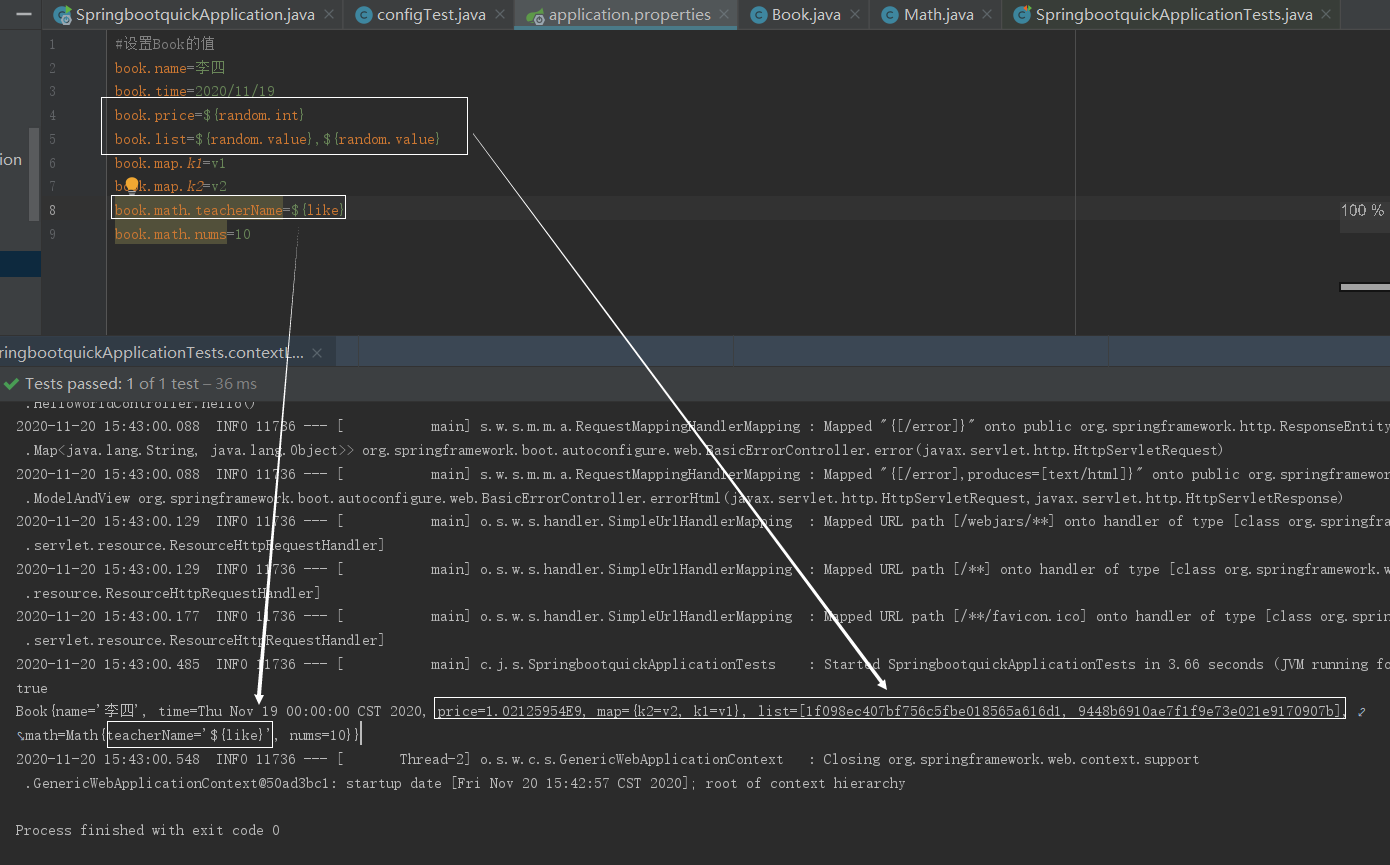This screenshot has width=1390, height=865.
Task: Click the book.math.nums=10 line
Action: (x=183, y=234)
